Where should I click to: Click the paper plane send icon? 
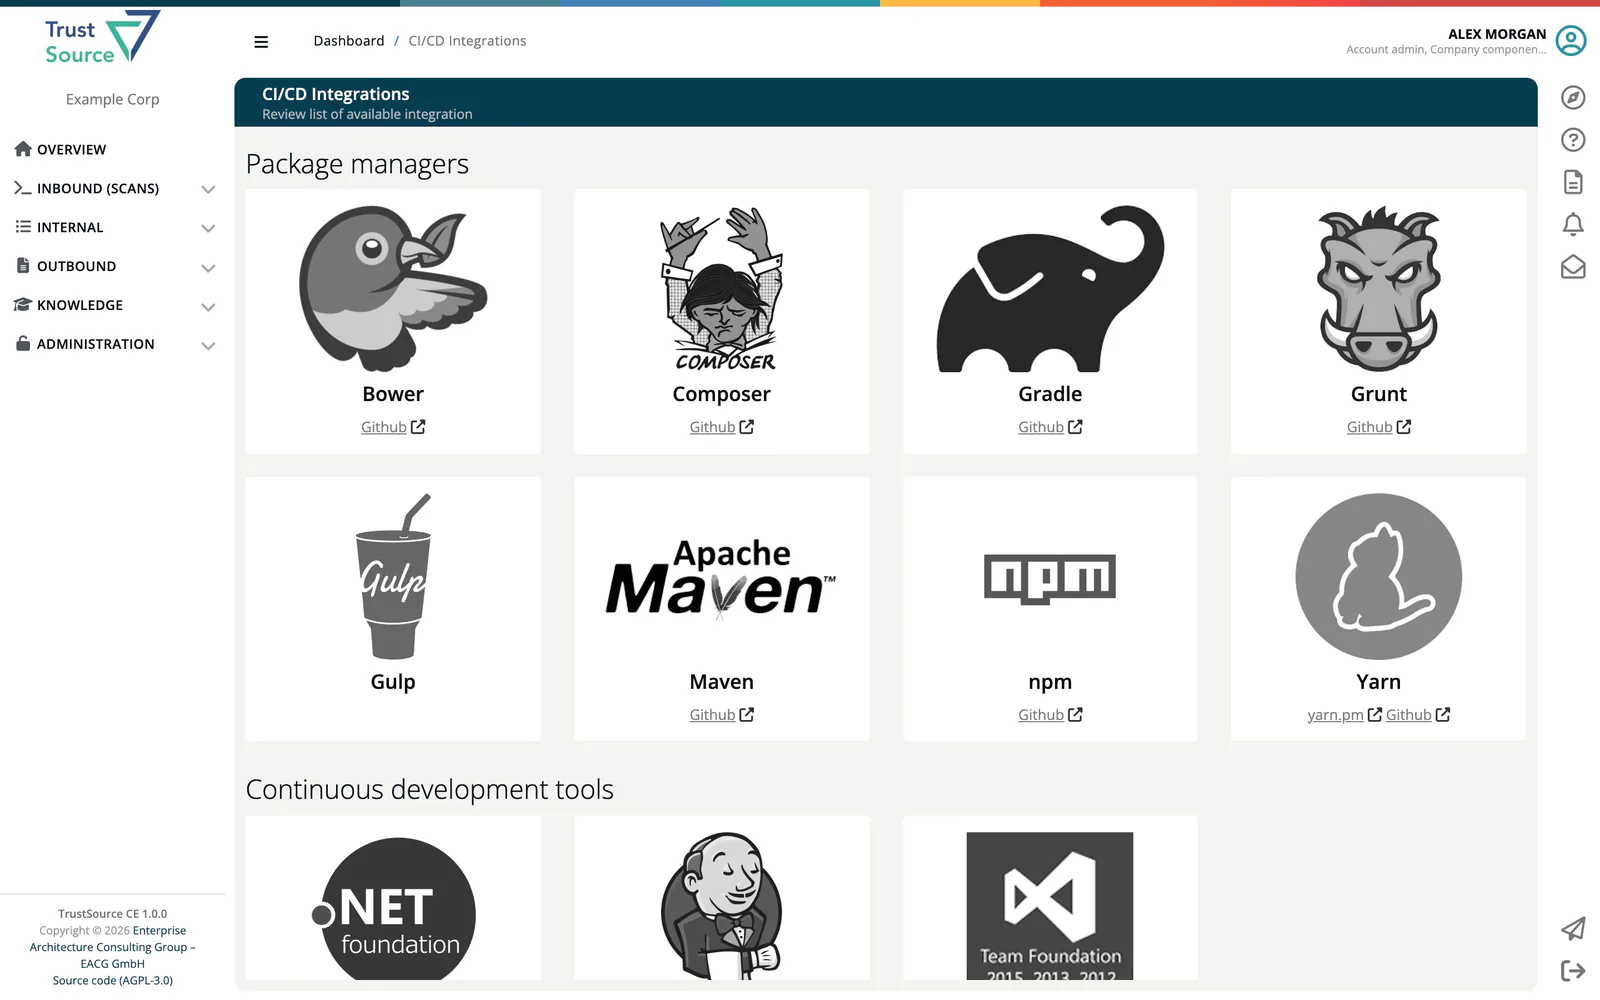tap(1573, 929)
